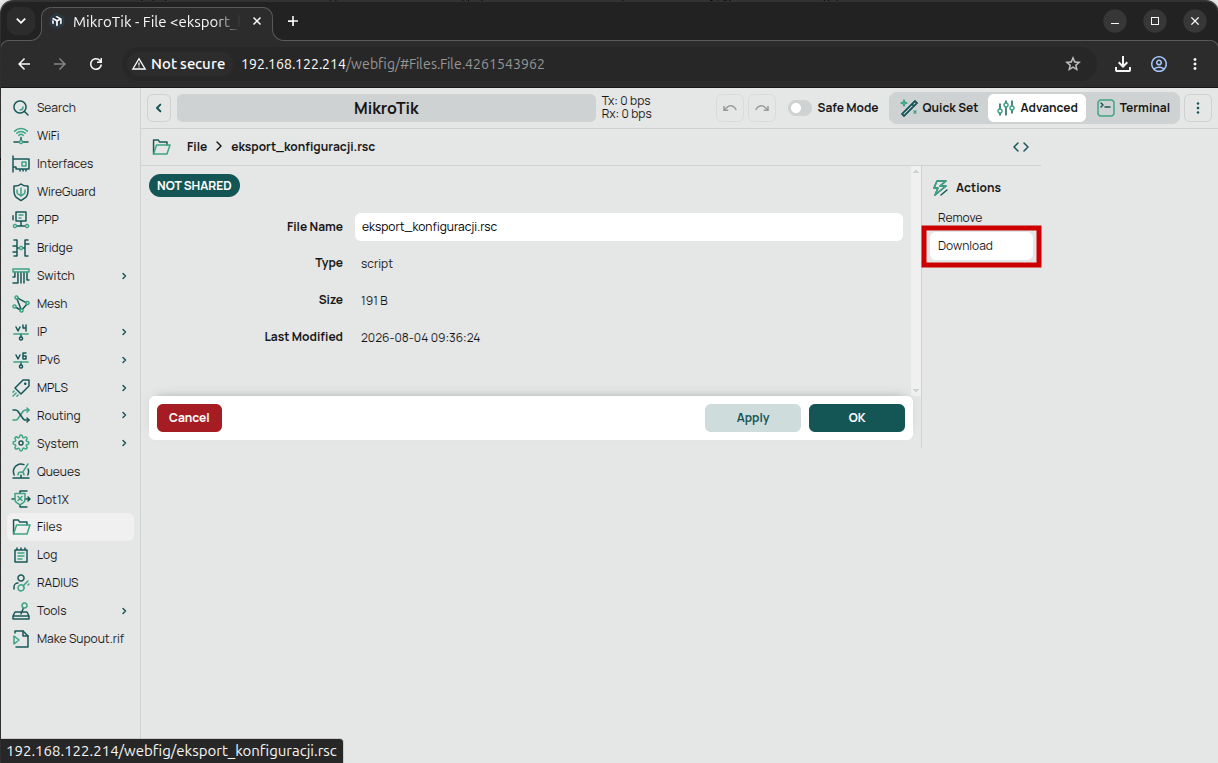1218x763 pixels.
Task: Click Remove in Actions panel
Action: [x=960, y=218]
